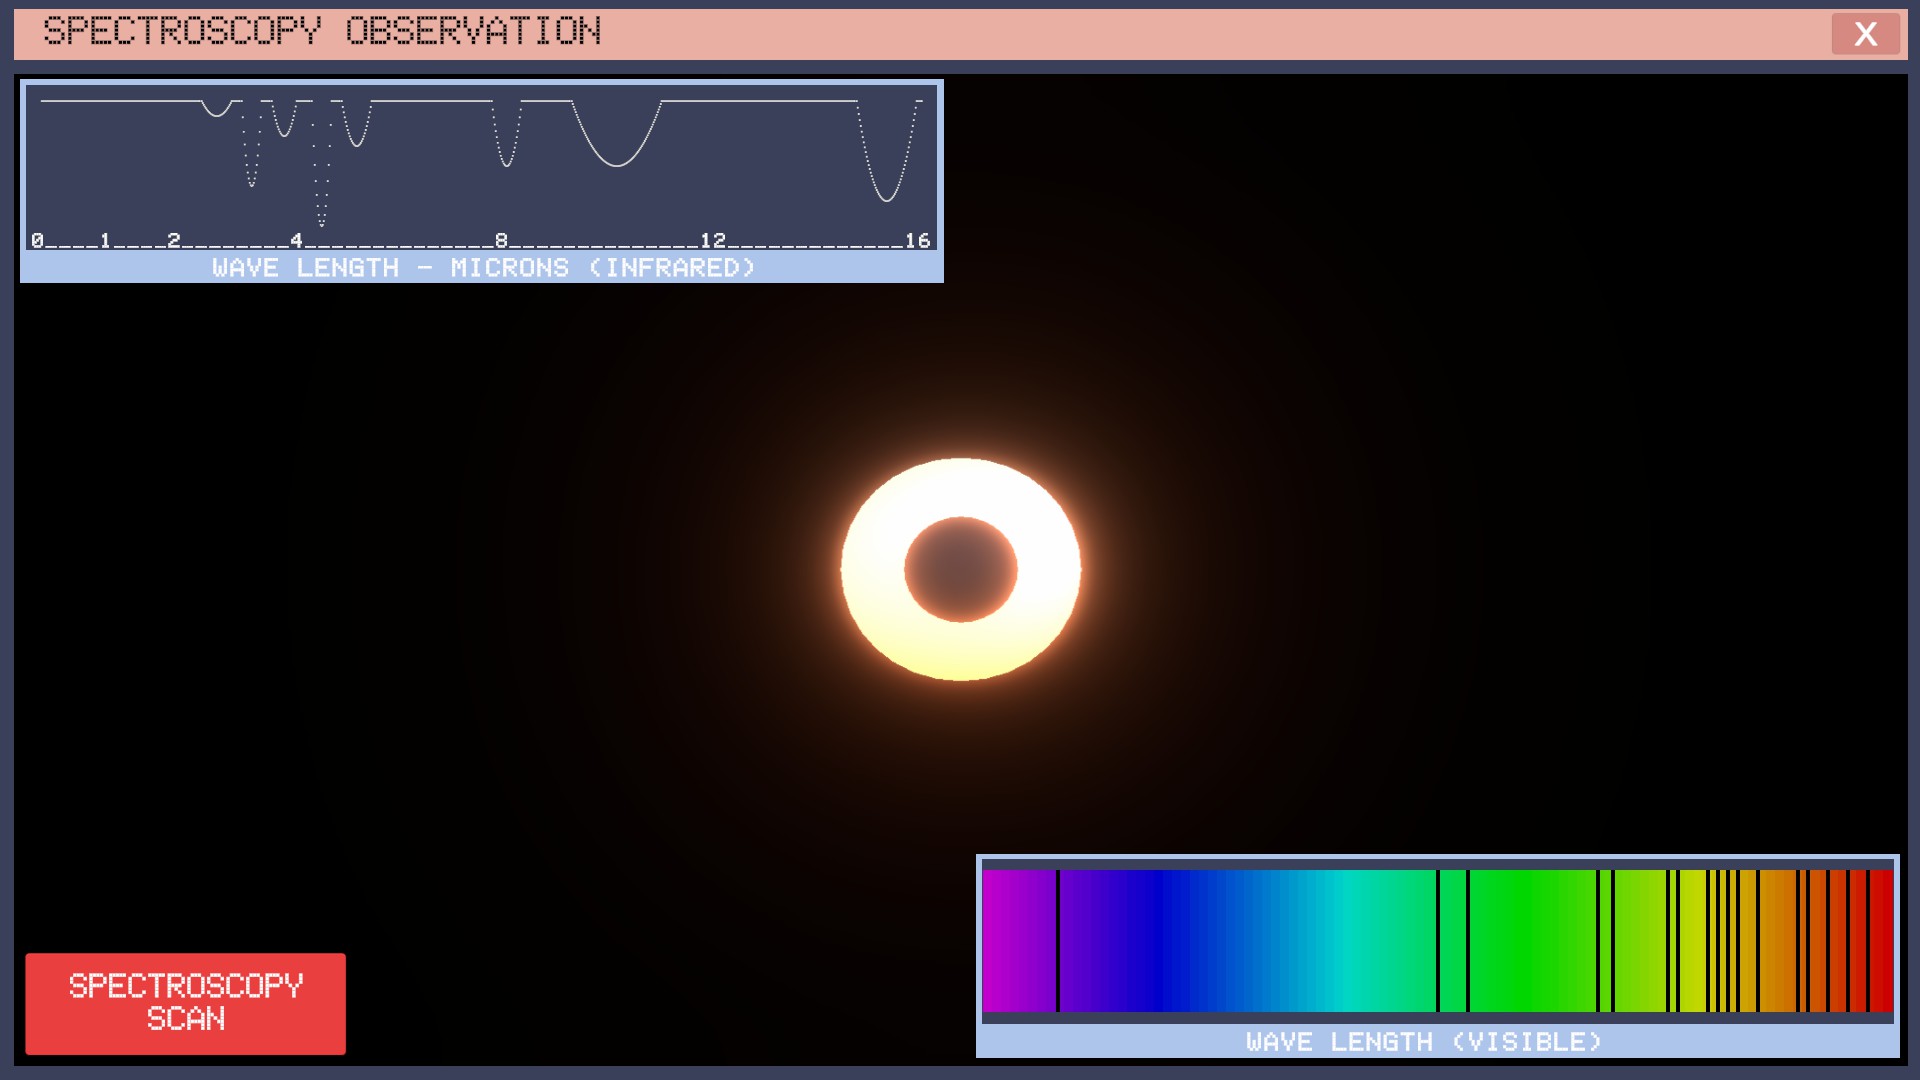
Task: Click the black absorption line in violet
Action: [x=1057, y=940]
